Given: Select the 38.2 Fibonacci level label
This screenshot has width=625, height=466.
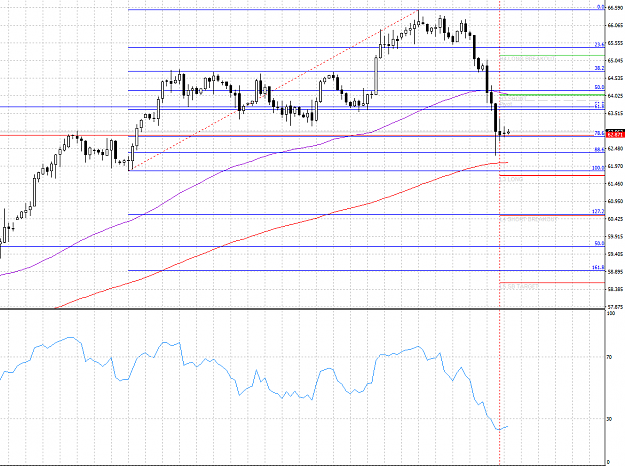Looking at the screenshot, I should point(599,69).
